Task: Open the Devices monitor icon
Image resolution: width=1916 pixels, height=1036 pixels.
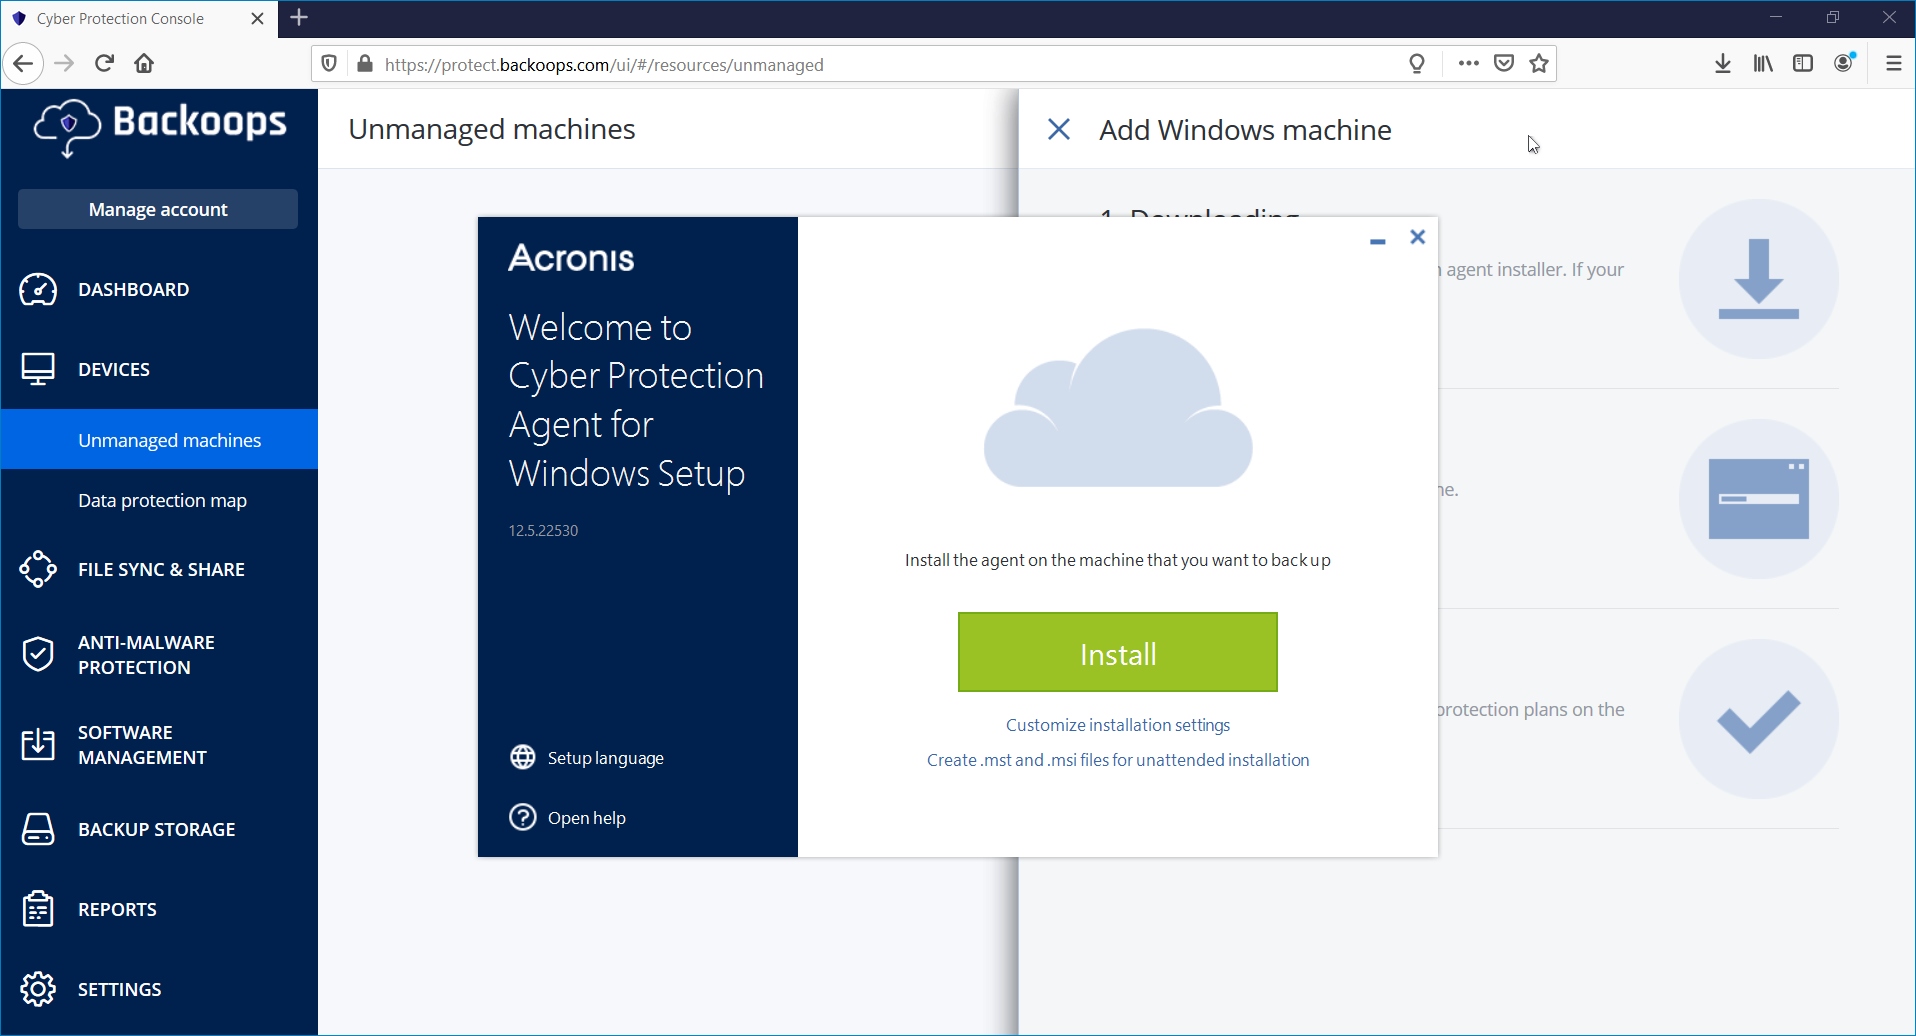Action: click(x=38, y=369)
